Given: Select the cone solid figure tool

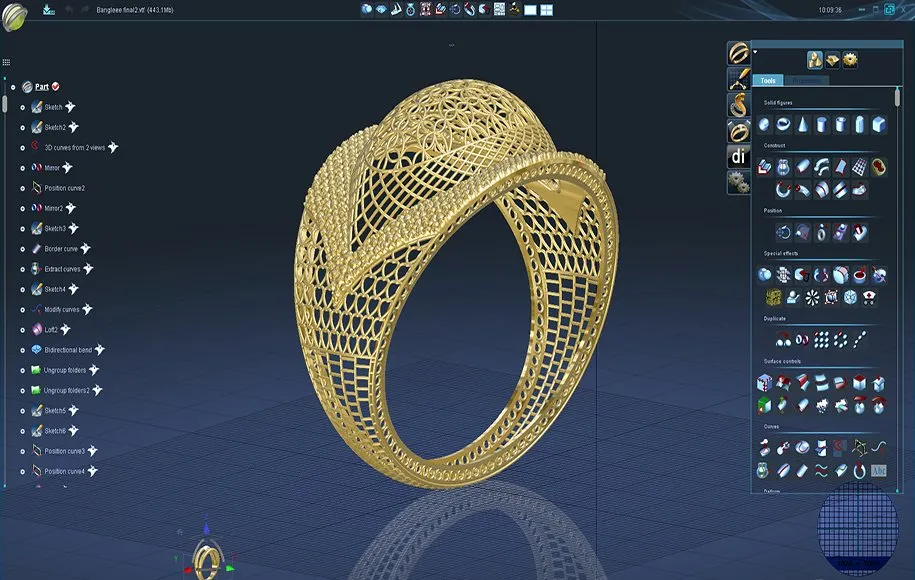Looking at the screenshot, I should pos(803,125).
